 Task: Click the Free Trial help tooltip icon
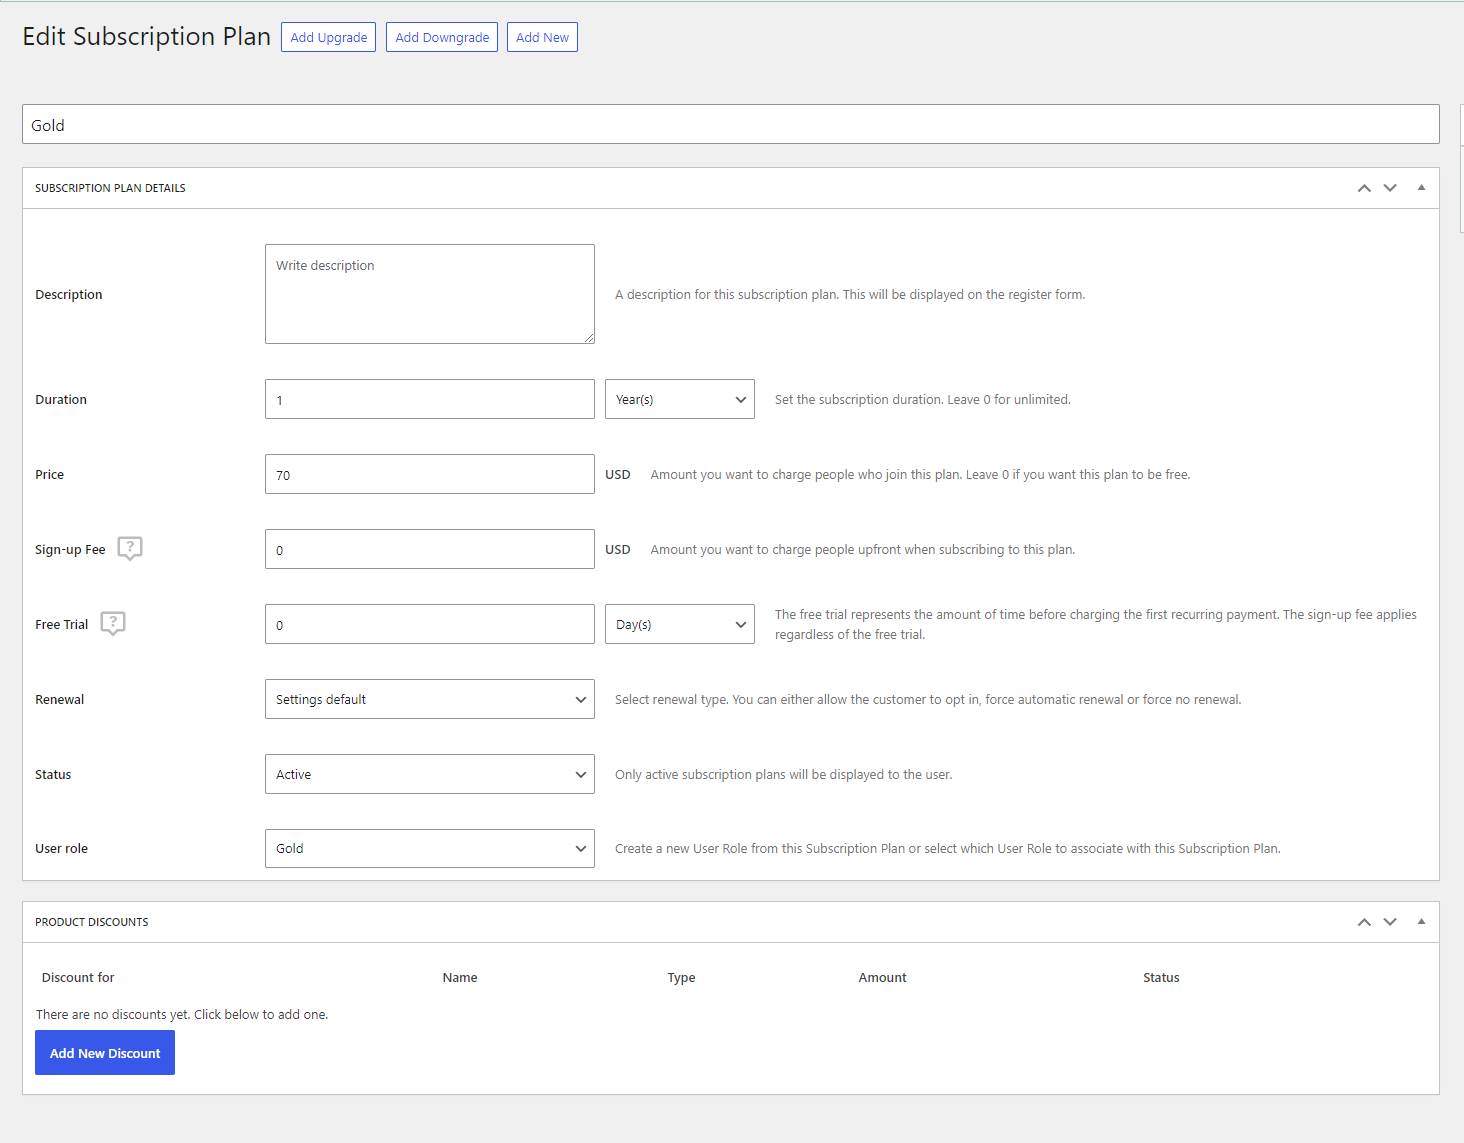113,623
